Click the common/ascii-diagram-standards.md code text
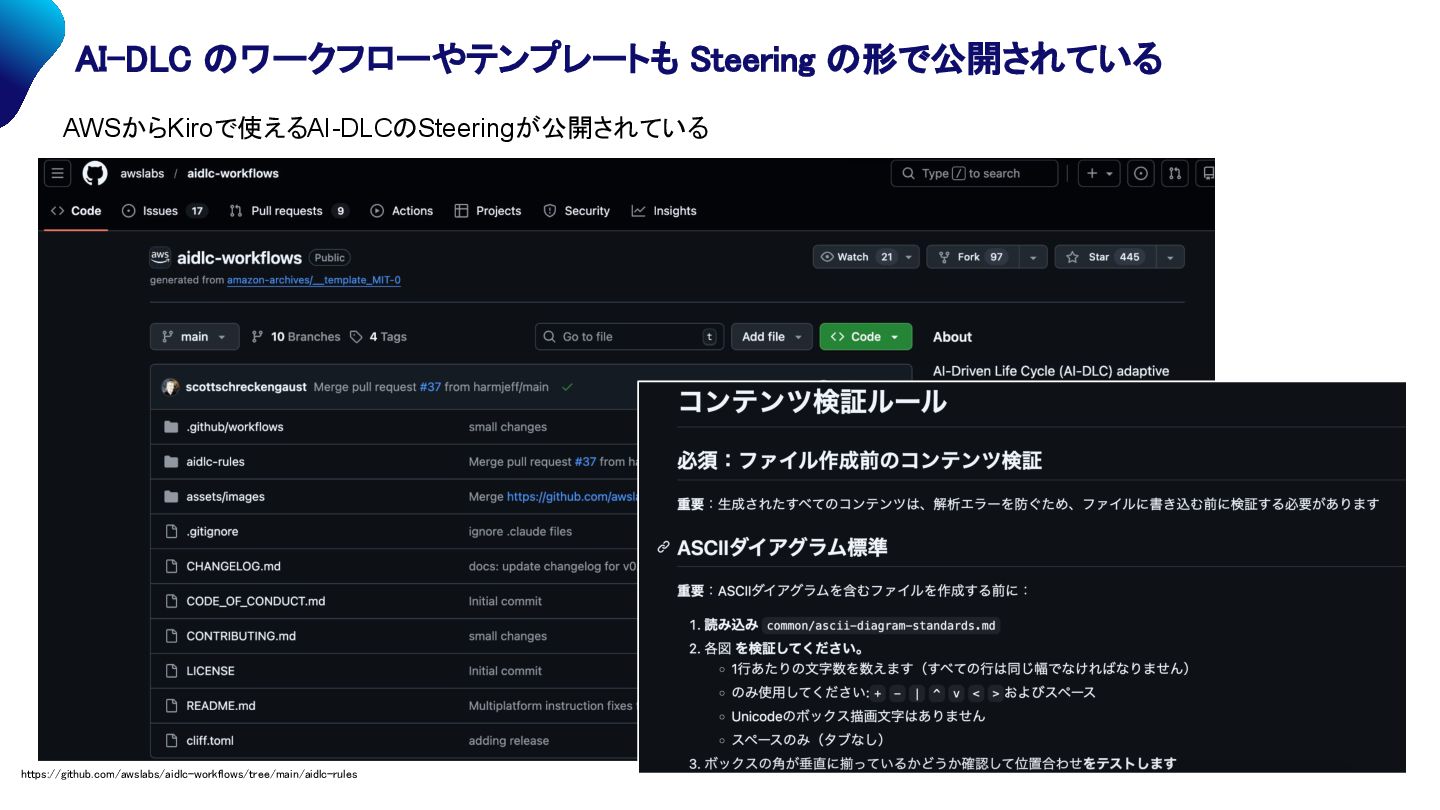 [881, 626]
